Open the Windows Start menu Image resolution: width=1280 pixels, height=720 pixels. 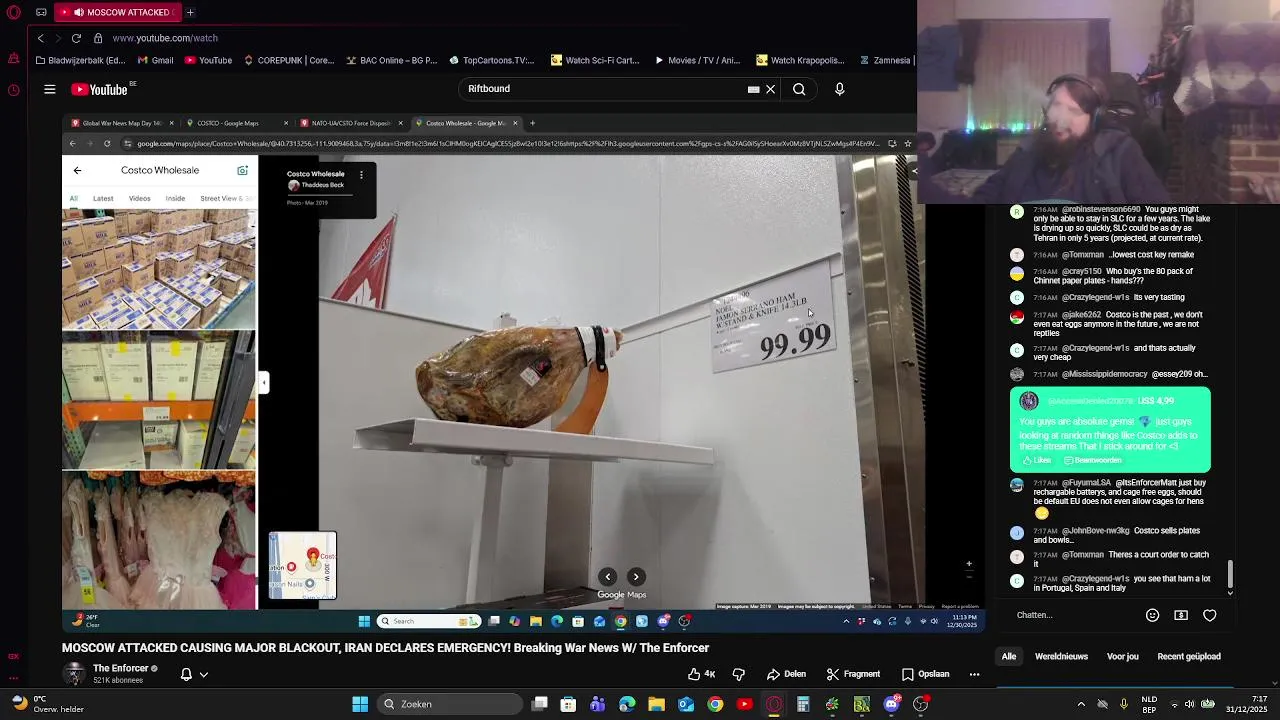pos(360,704)
